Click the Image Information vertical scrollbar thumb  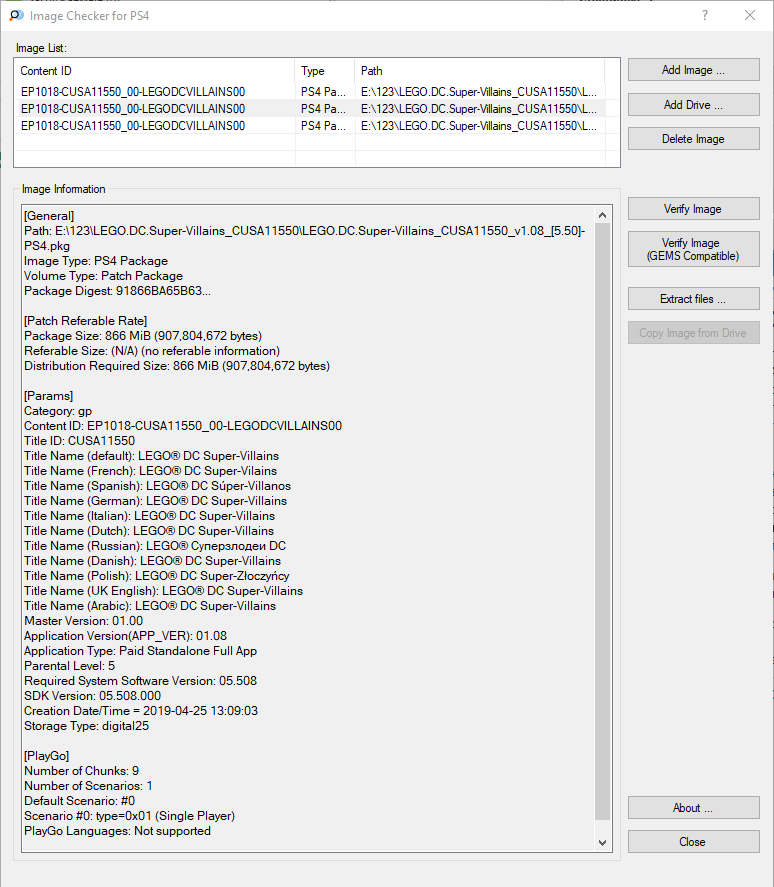coord(603,521)
